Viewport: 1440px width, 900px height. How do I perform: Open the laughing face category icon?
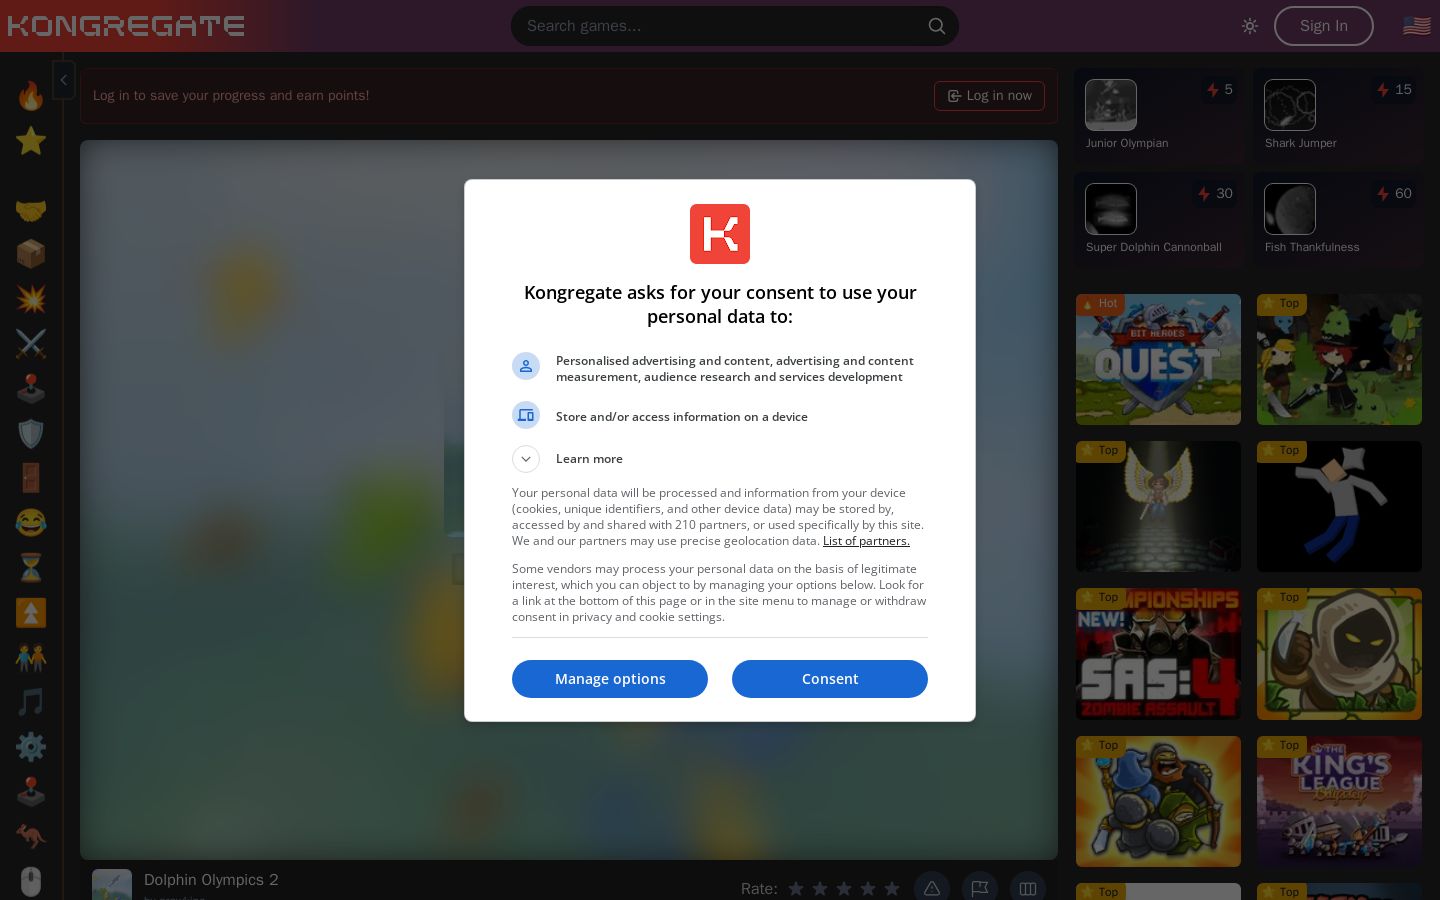31,523
